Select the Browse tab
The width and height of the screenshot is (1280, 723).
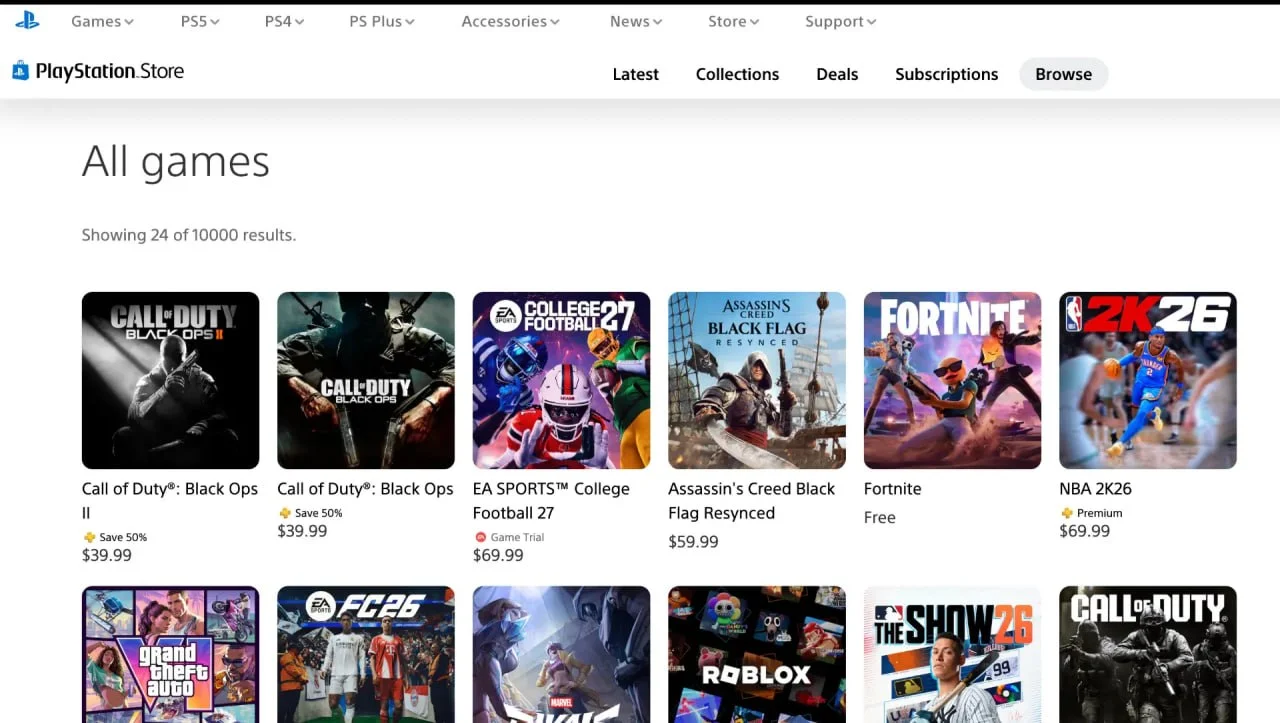click(x=1064, y=74)
